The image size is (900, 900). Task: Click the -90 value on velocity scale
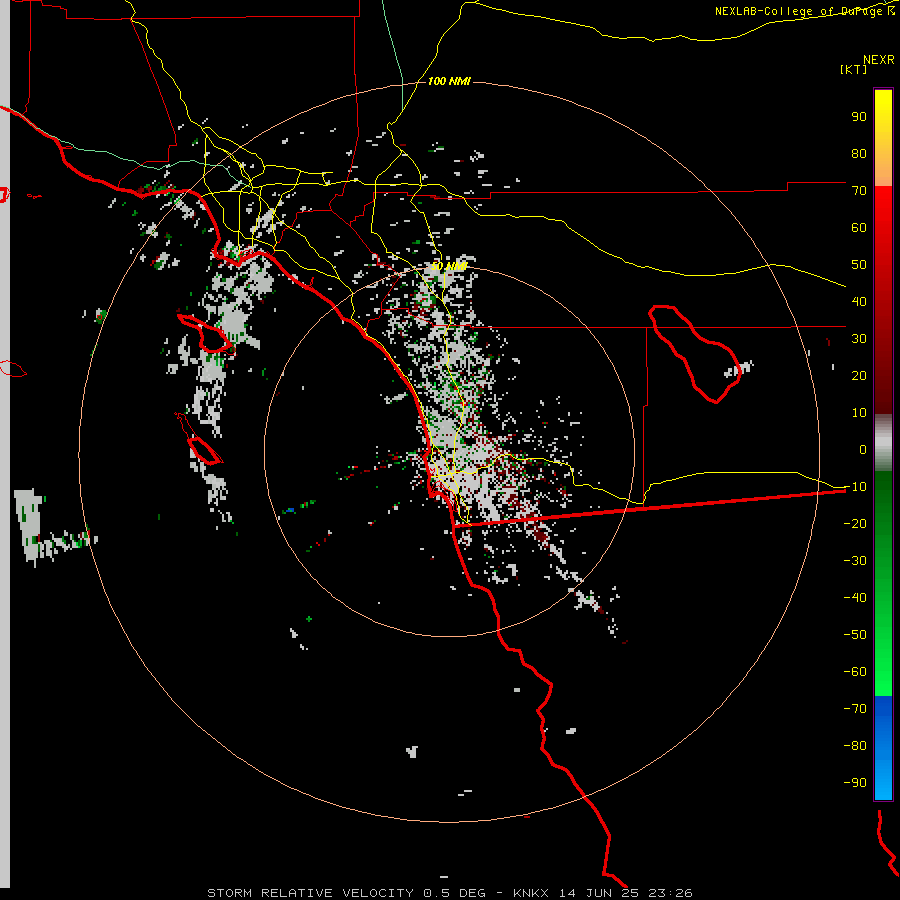point(855,783)
